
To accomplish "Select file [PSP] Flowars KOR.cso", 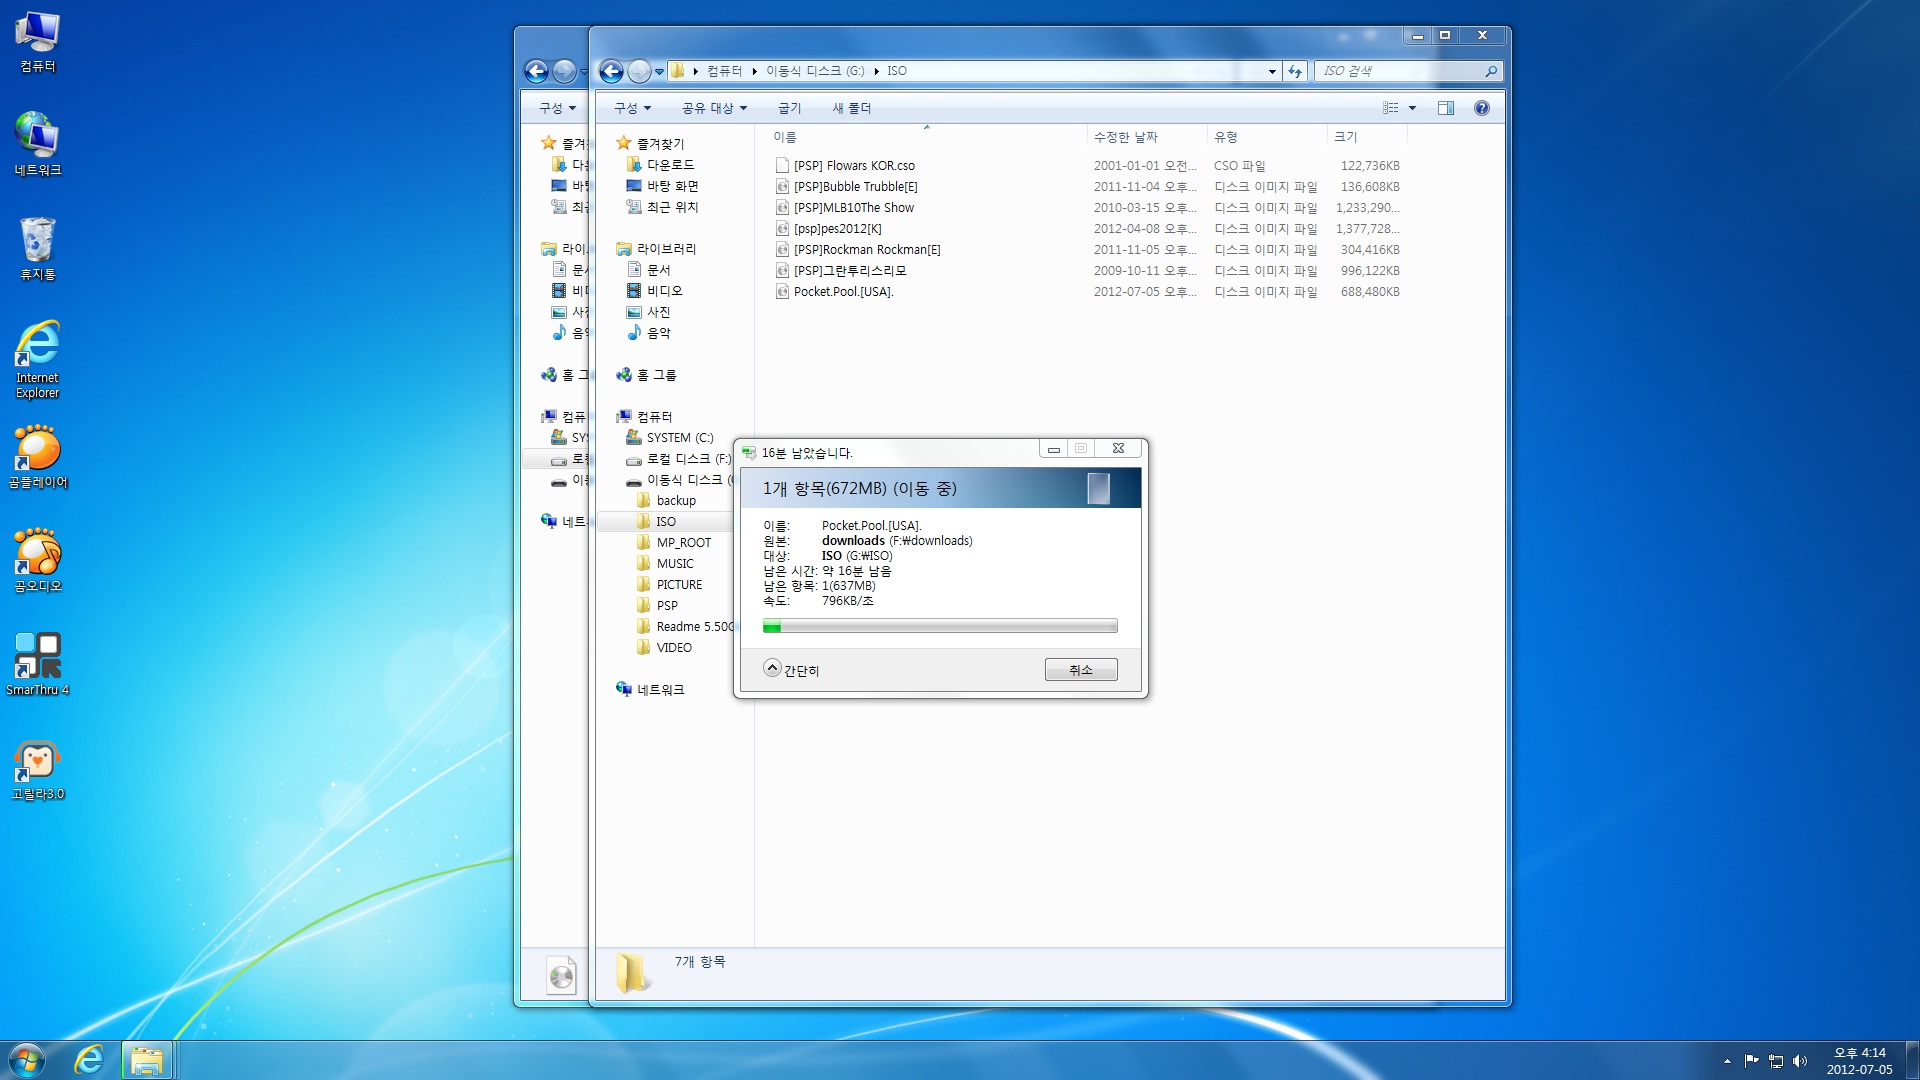I will click(x=854, y=166).
